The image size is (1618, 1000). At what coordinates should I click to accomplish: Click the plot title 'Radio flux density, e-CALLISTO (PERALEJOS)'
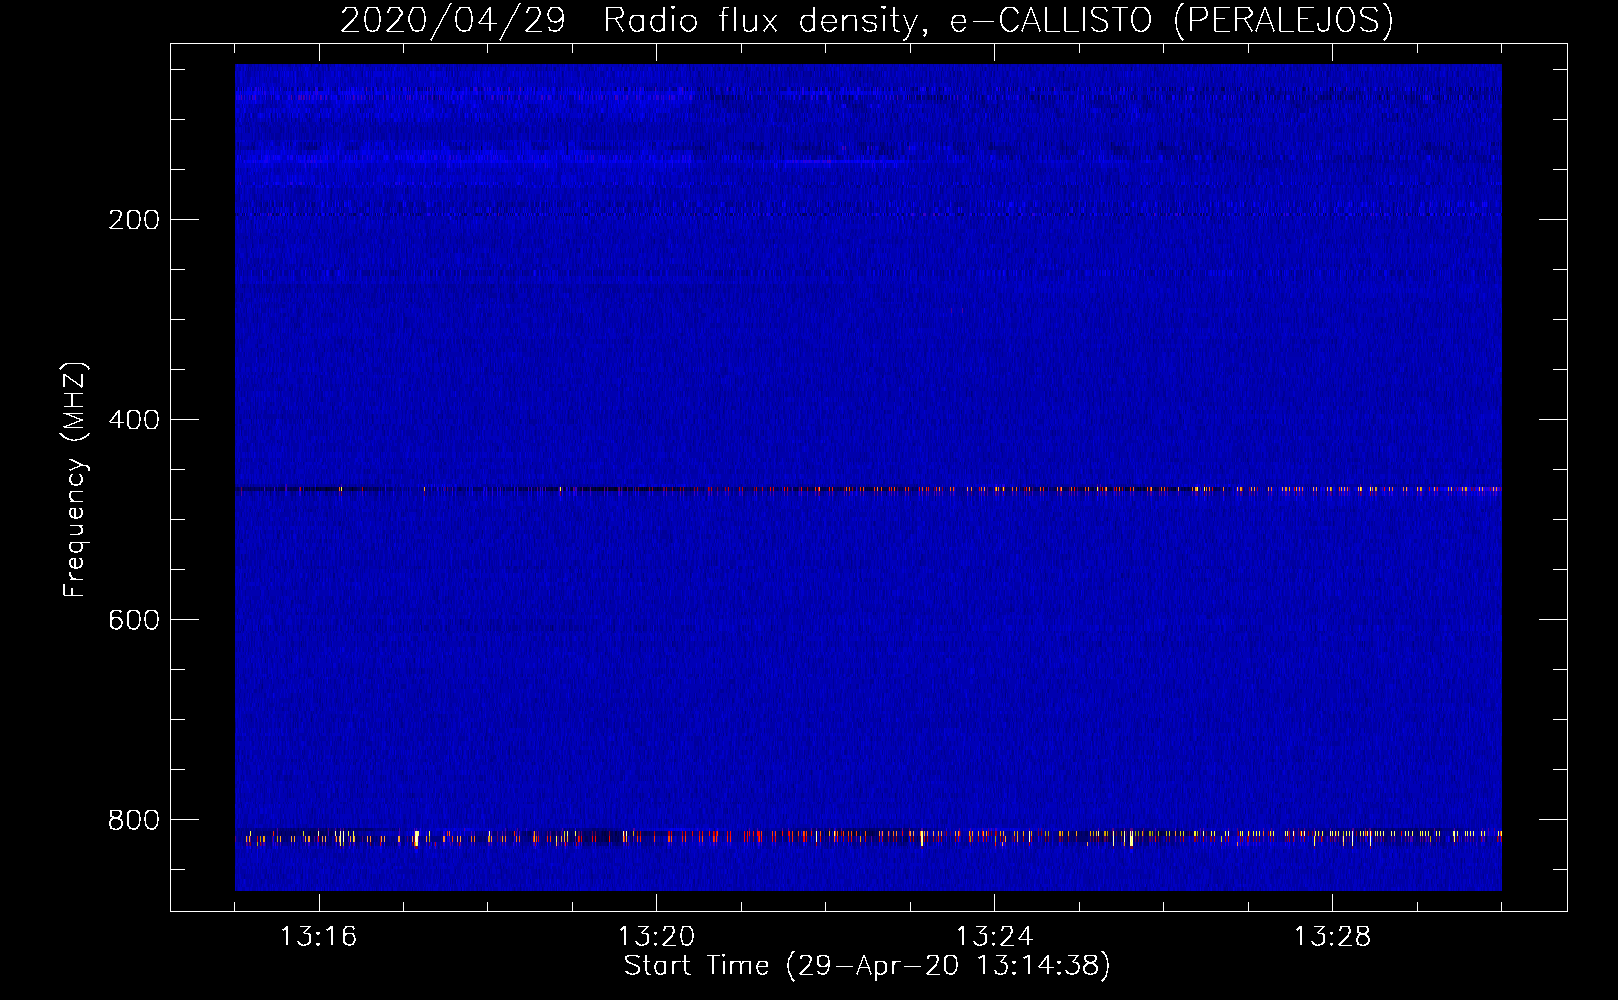coord(998,20)
